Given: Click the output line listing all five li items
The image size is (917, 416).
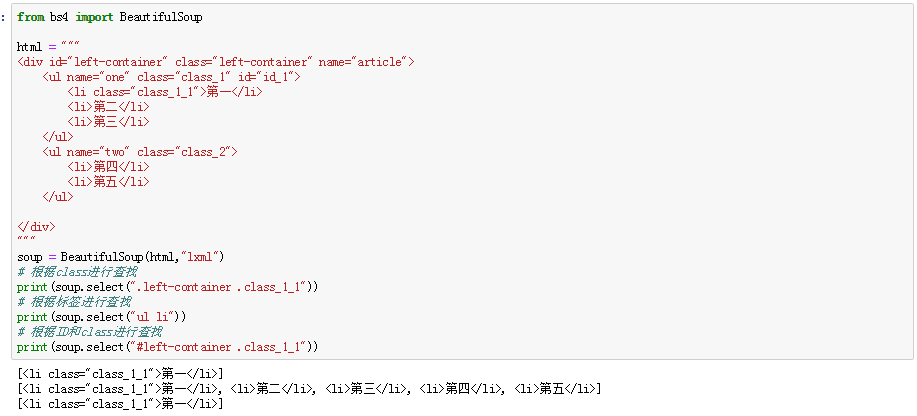Looking at the screenshot, I should pyautogui.click(x=309, y=389).
